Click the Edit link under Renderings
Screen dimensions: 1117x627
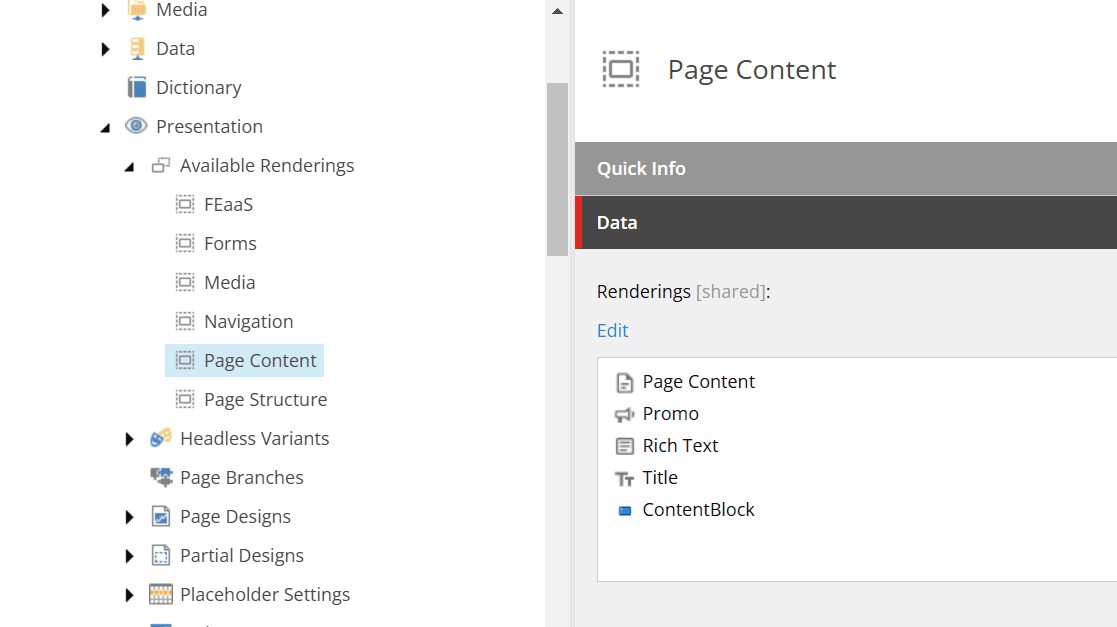point(612,331)
